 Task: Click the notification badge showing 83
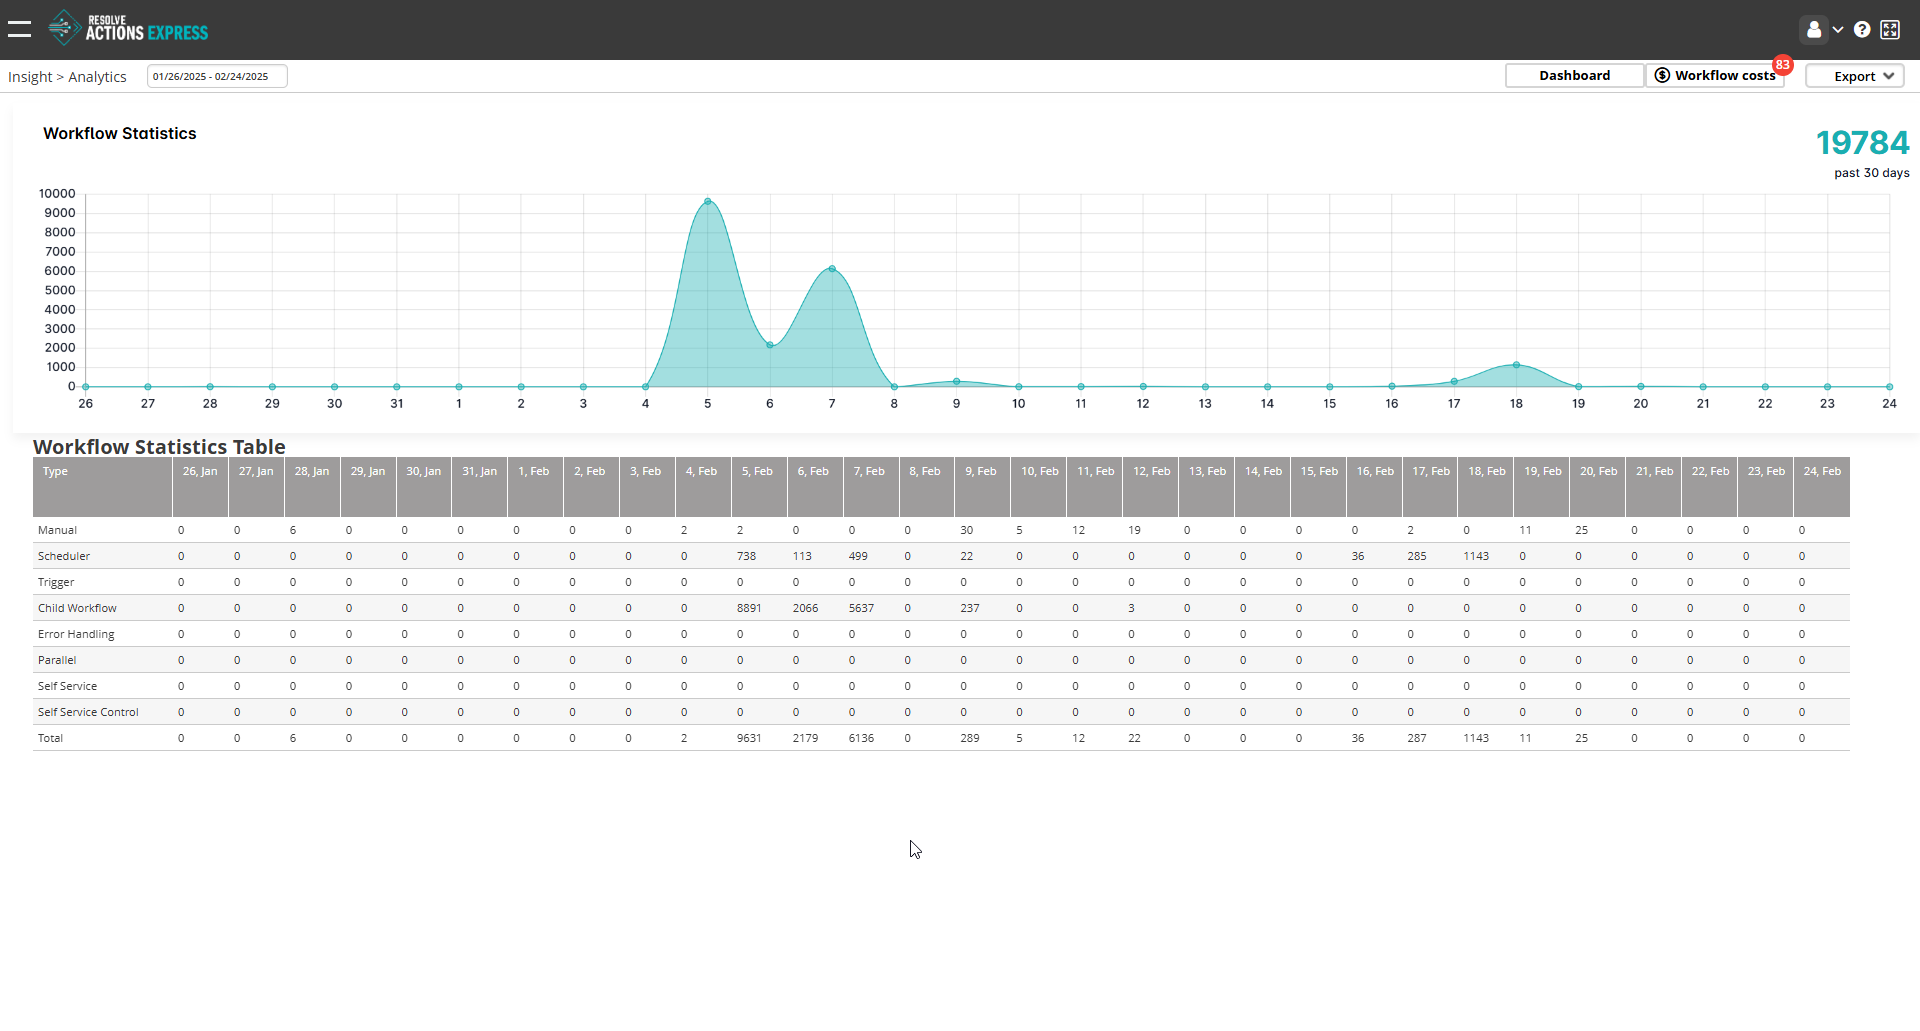1782,64
